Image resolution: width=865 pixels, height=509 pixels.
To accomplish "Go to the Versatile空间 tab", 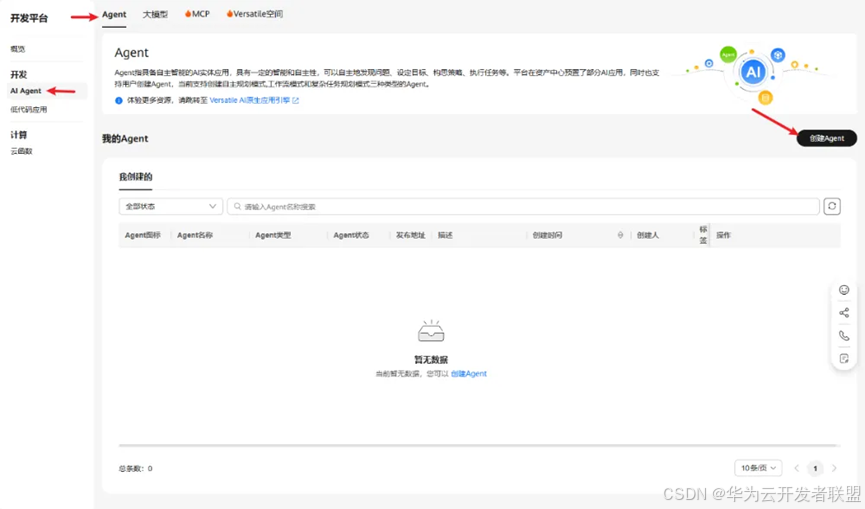I will [x=254, y=14].
